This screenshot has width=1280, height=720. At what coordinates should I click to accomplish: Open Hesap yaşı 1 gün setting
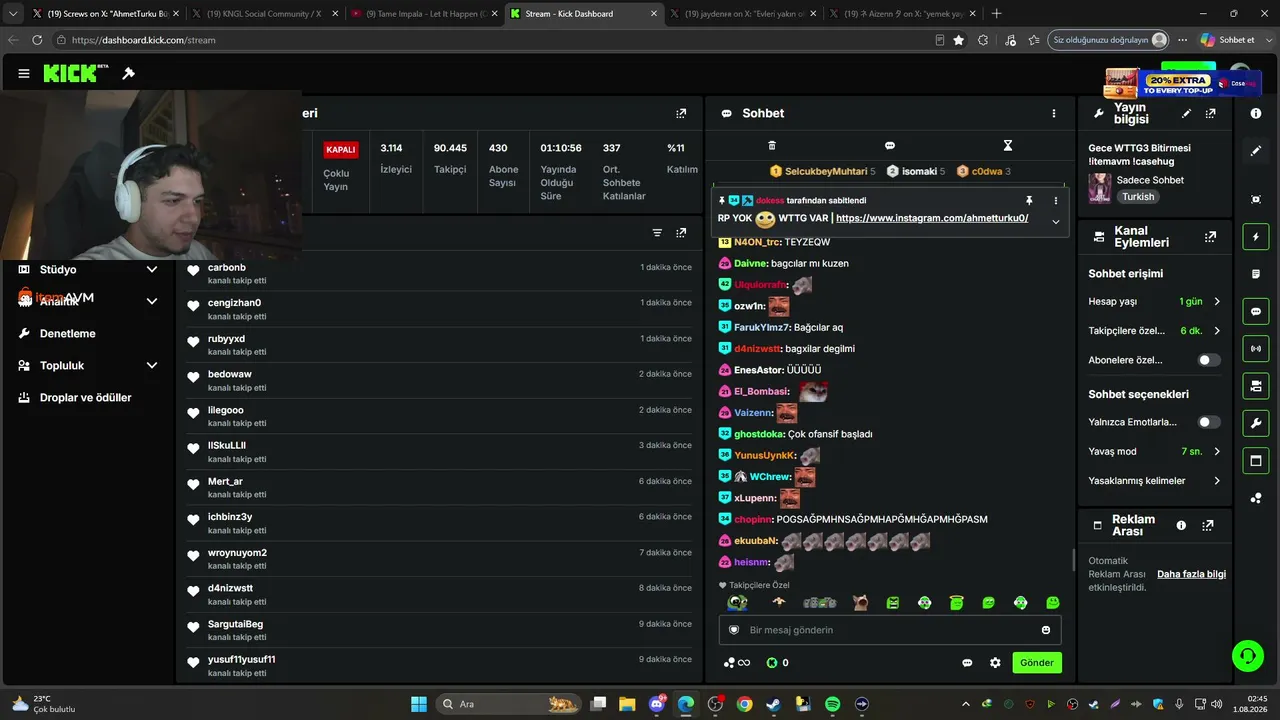point(1154,301)
